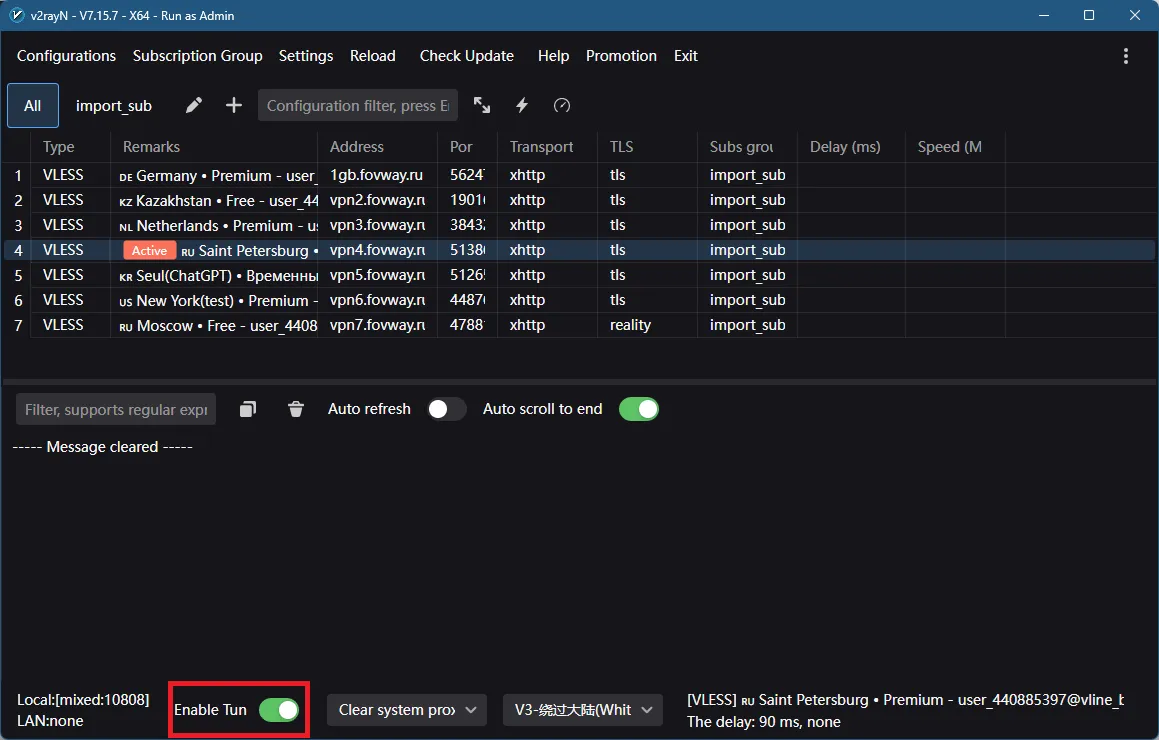Image resolution: width=1159 pixels, height=740 pixels.
Task: Switch to the import_sub tab
Action: (114, 106)
